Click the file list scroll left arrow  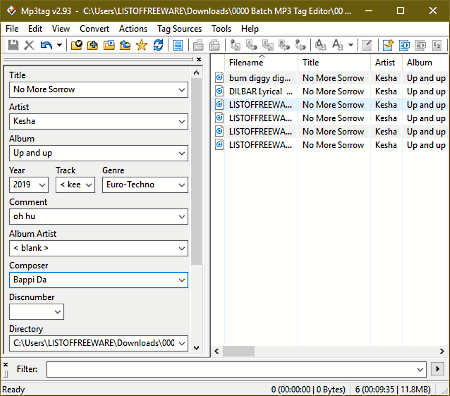[217, 351]
